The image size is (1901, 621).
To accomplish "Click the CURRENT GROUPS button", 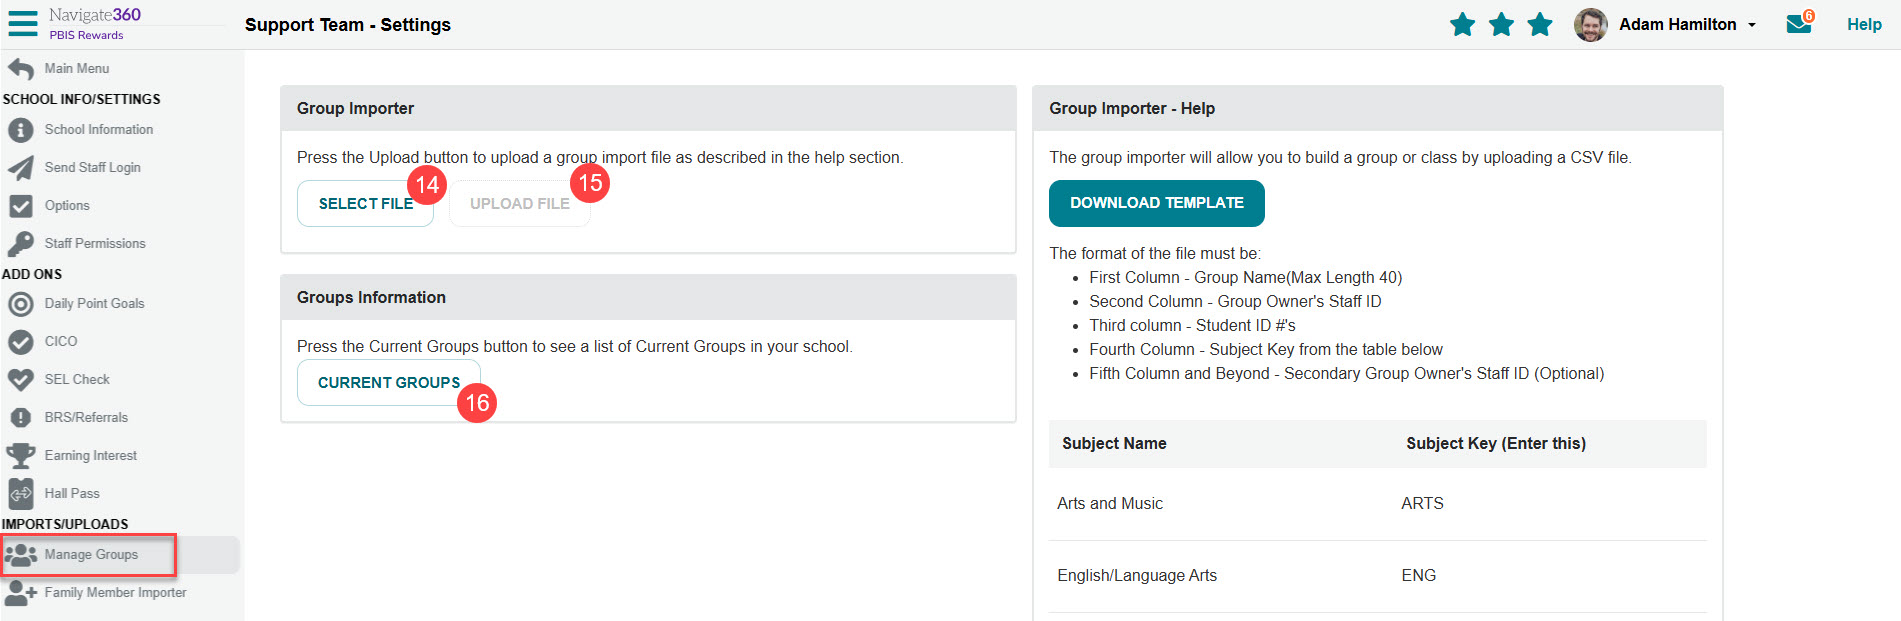I will point(388,383).
